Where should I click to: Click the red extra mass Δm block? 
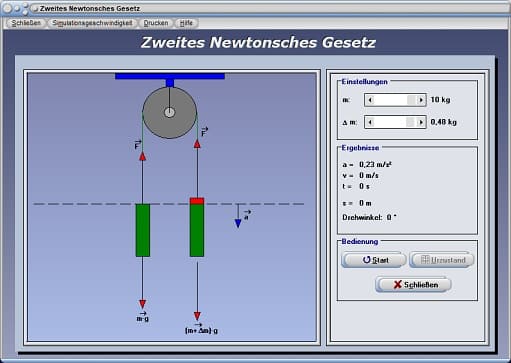point(197,201)
